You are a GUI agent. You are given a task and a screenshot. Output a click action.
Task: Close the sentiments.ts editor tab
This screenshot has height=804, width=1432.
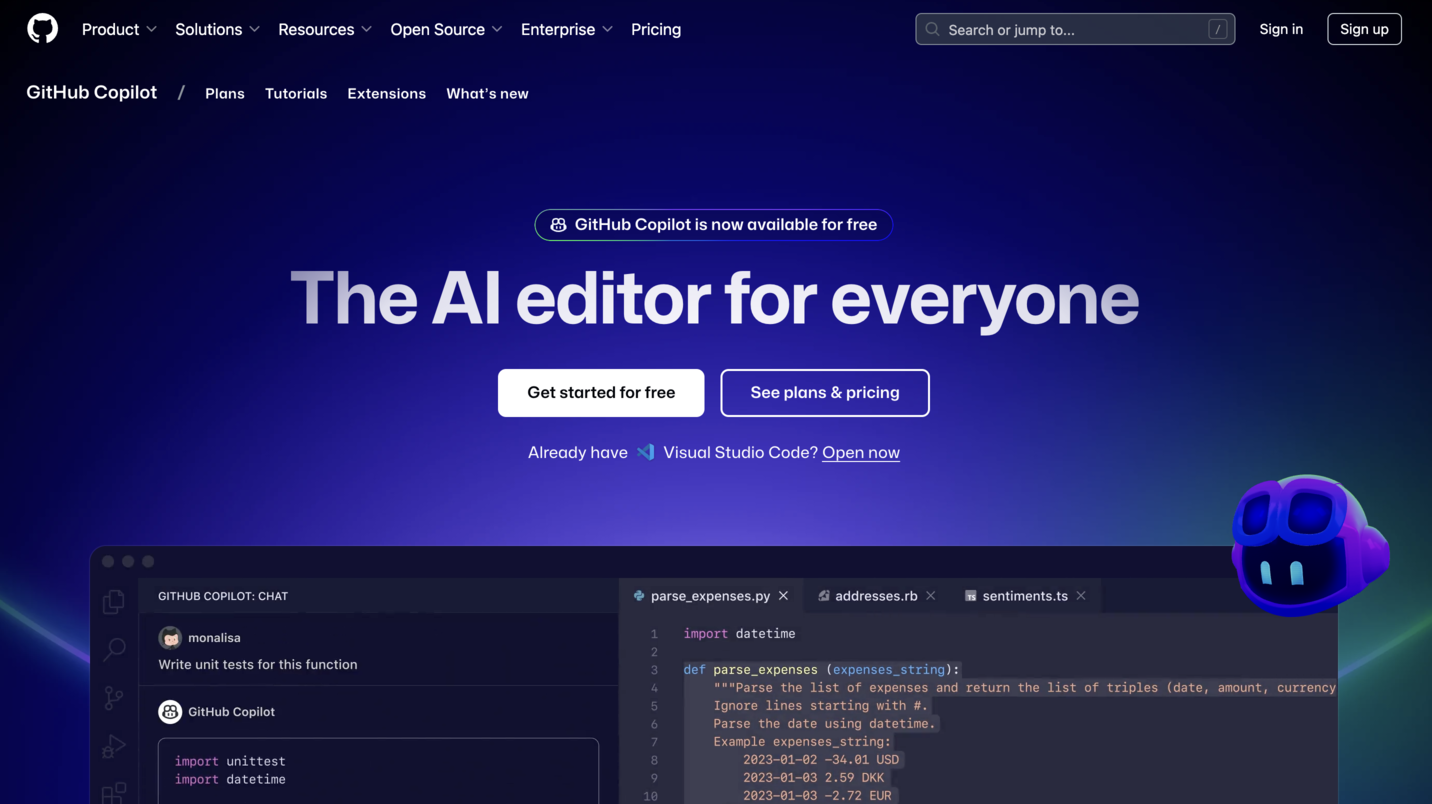pos(1081,596)
